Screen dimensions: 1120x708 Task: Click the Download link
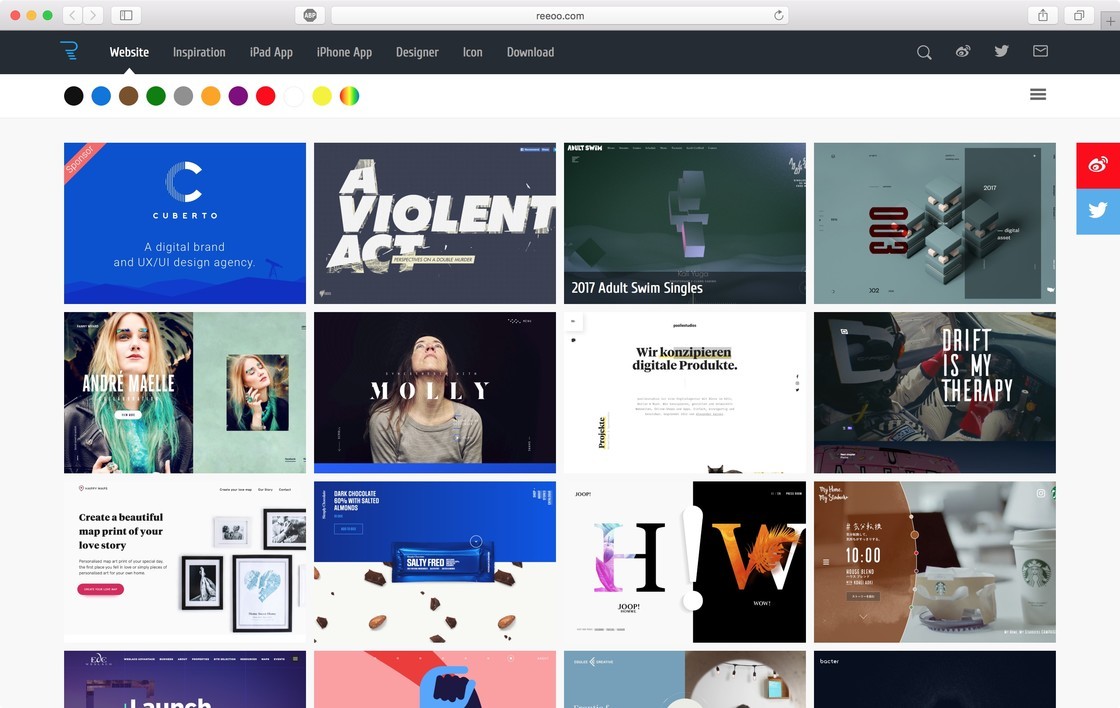[x=530, y=52]
